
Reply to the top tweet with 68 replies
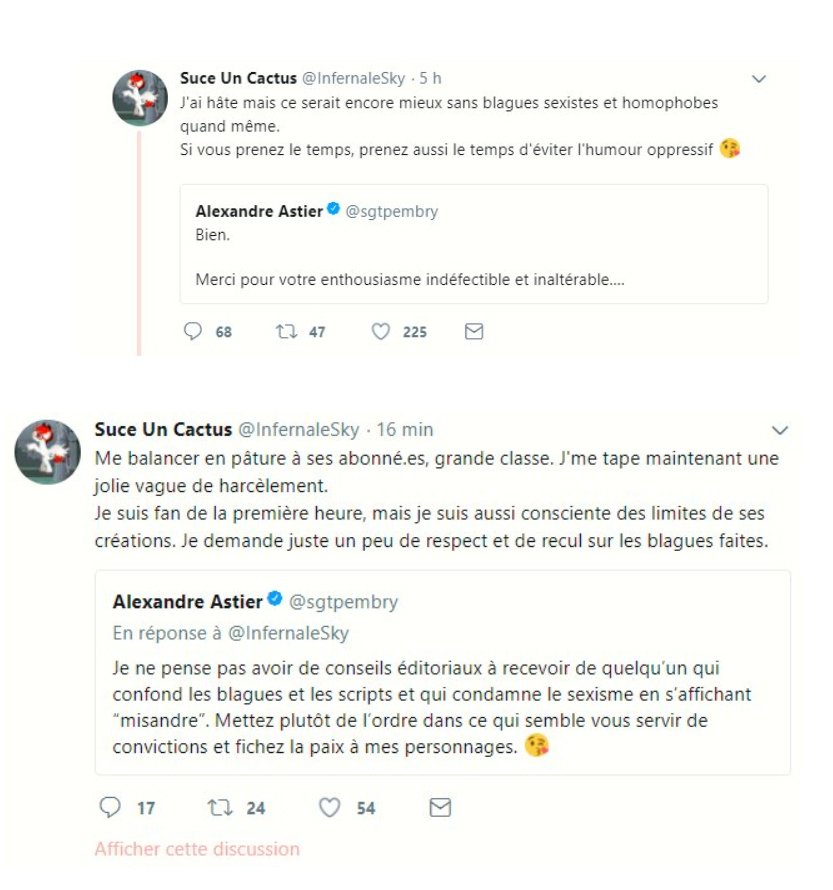pyautogui.click(x=194, y=332)
